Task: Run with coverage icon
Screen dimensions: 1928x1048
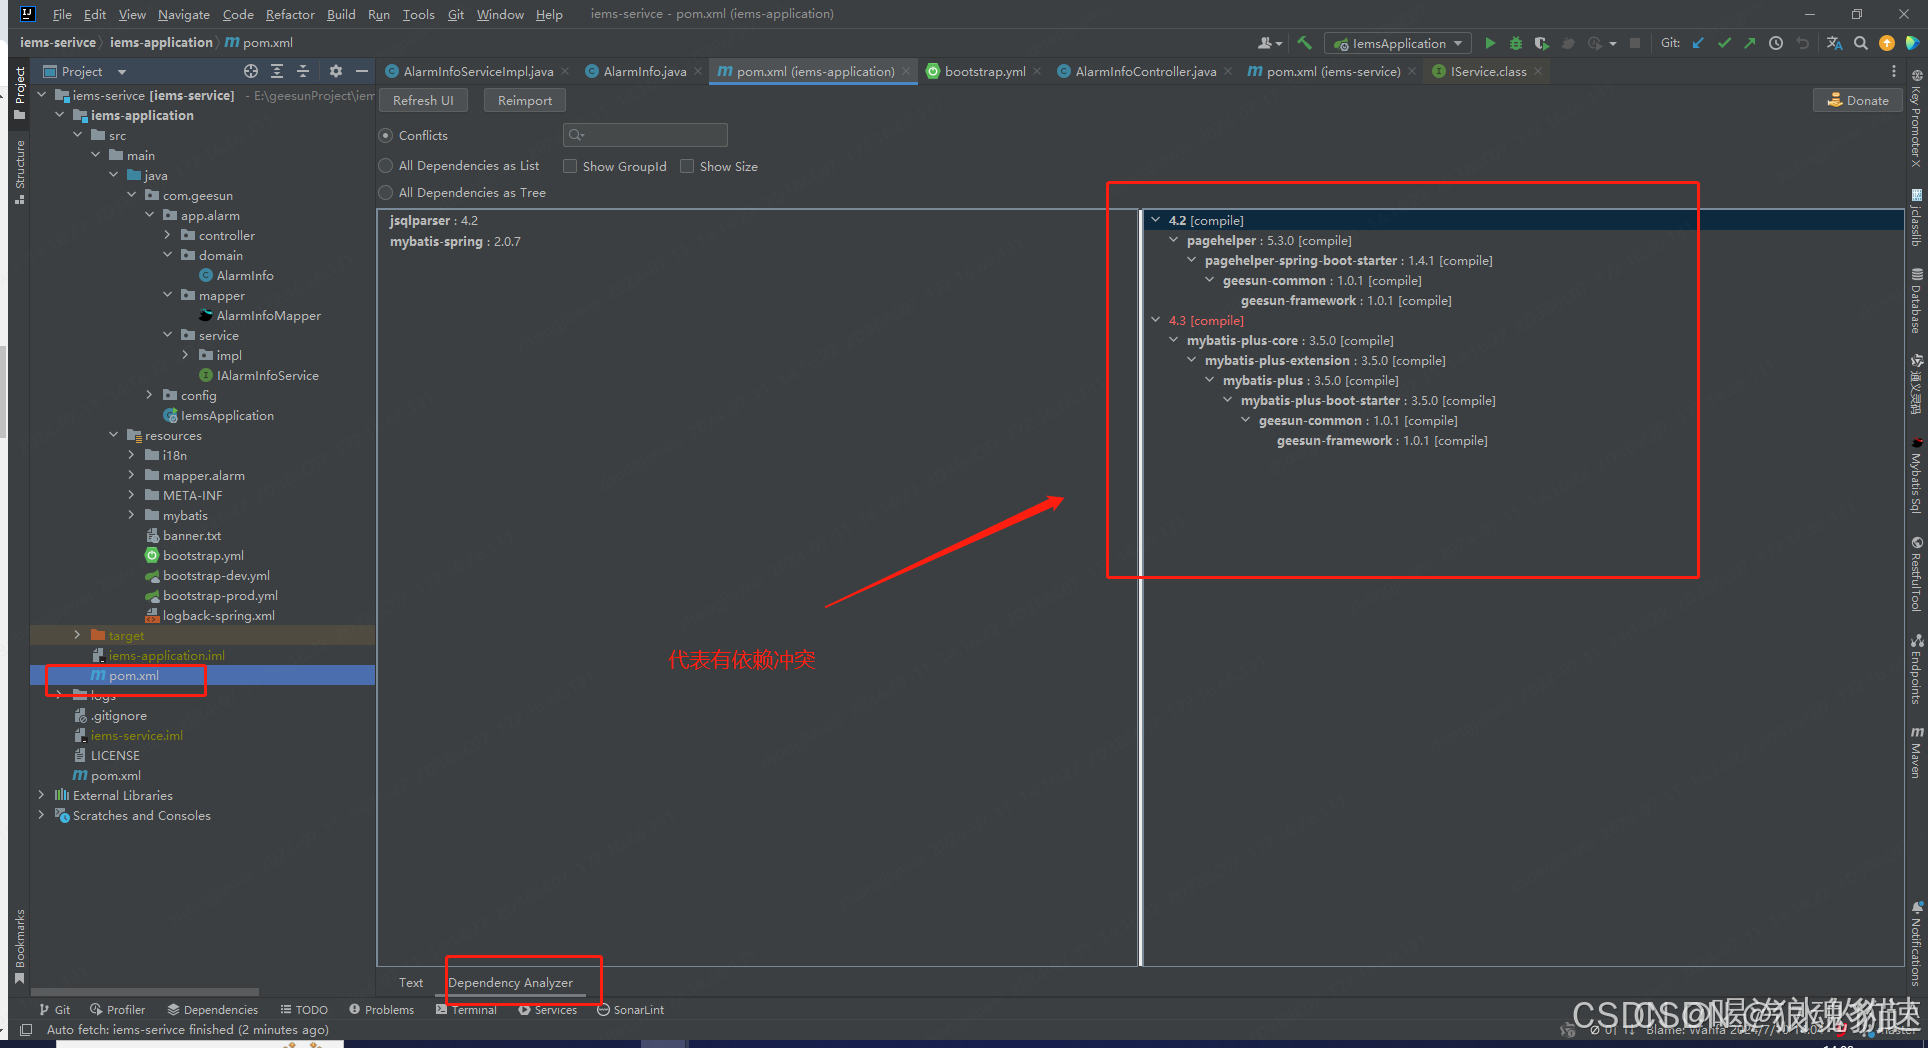Action: click(1541, 43)
